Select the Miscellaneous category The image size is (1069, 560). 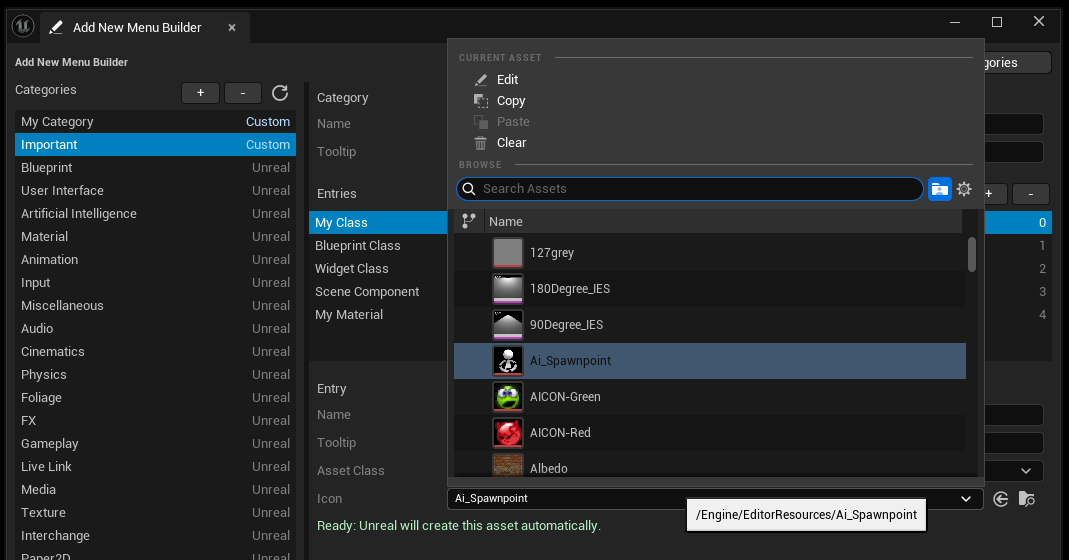pos(155,306)
